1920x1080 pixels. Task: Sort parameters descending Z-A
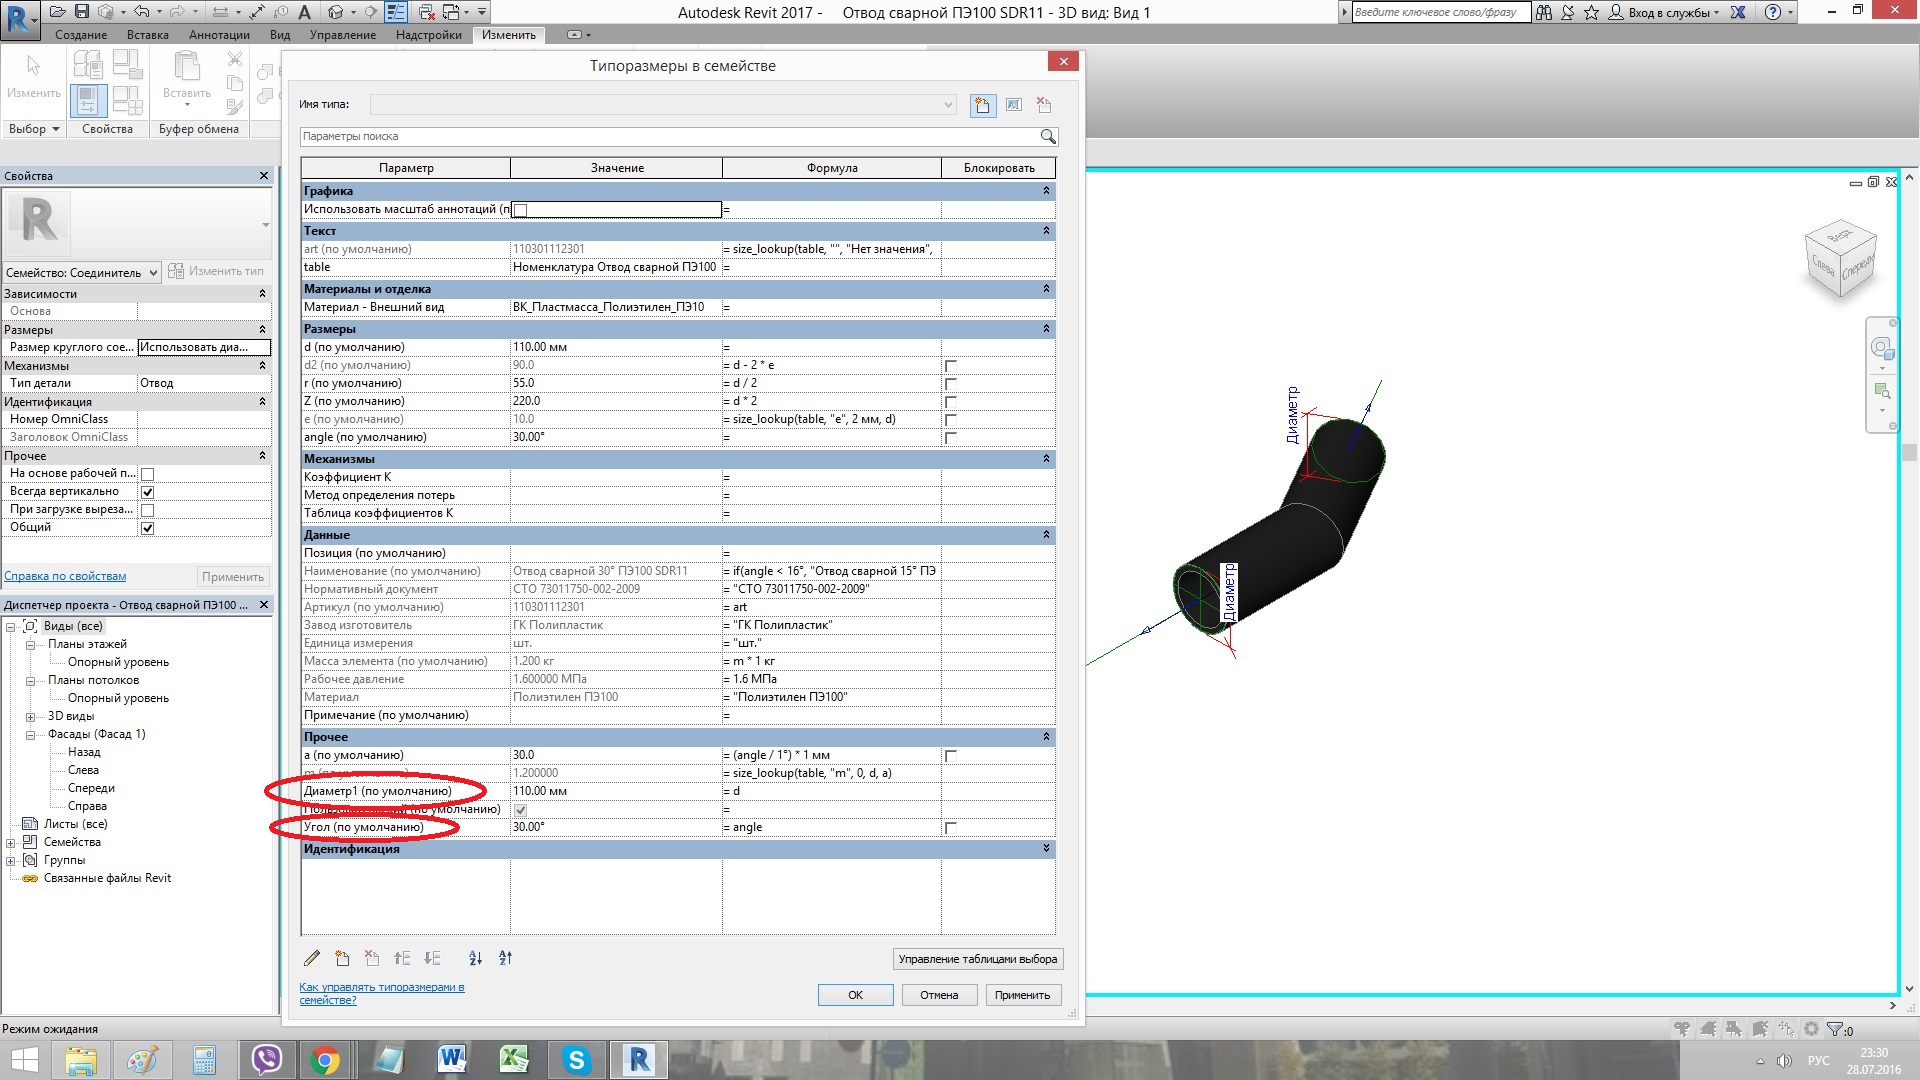(506, 958)
